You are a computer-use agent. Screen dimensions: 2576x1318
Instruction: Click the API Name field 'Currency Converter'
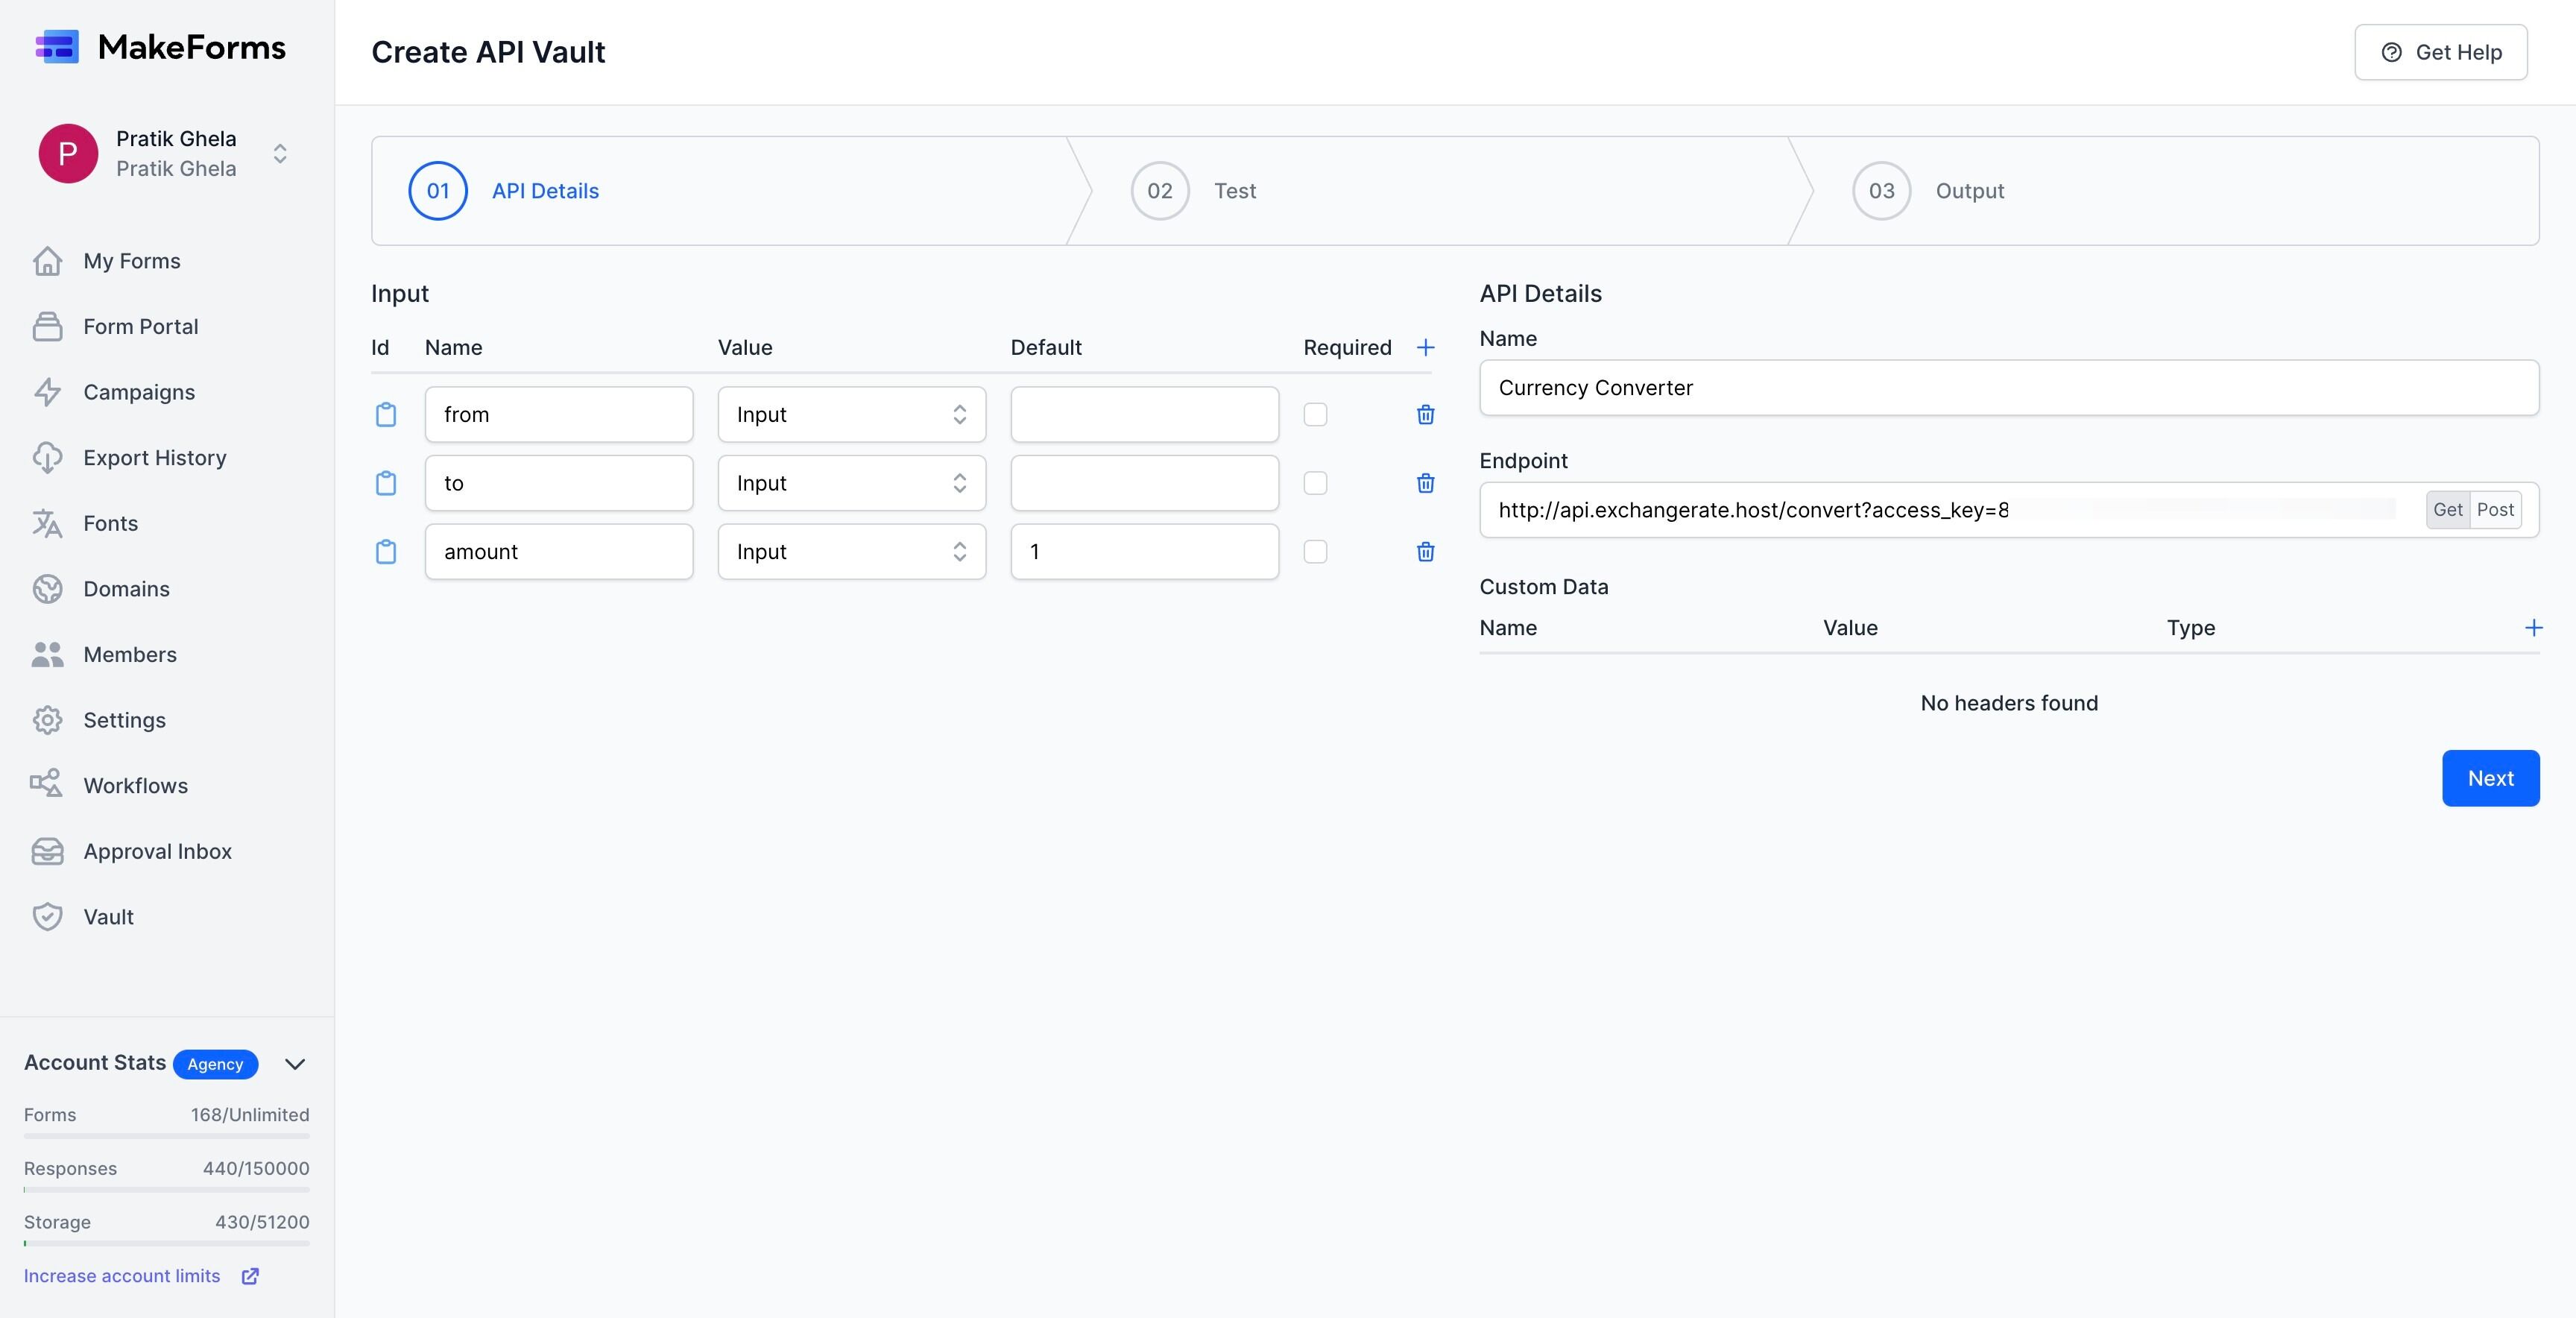(2009, 388)
